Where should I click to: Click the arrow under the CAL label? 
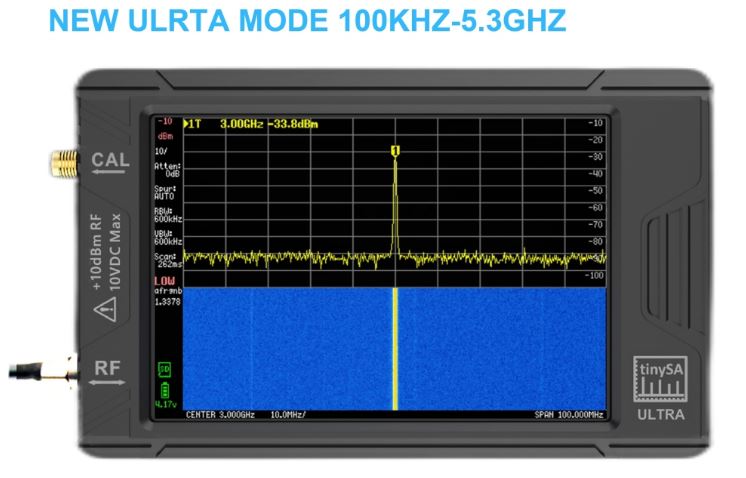[x=109, y=172]
